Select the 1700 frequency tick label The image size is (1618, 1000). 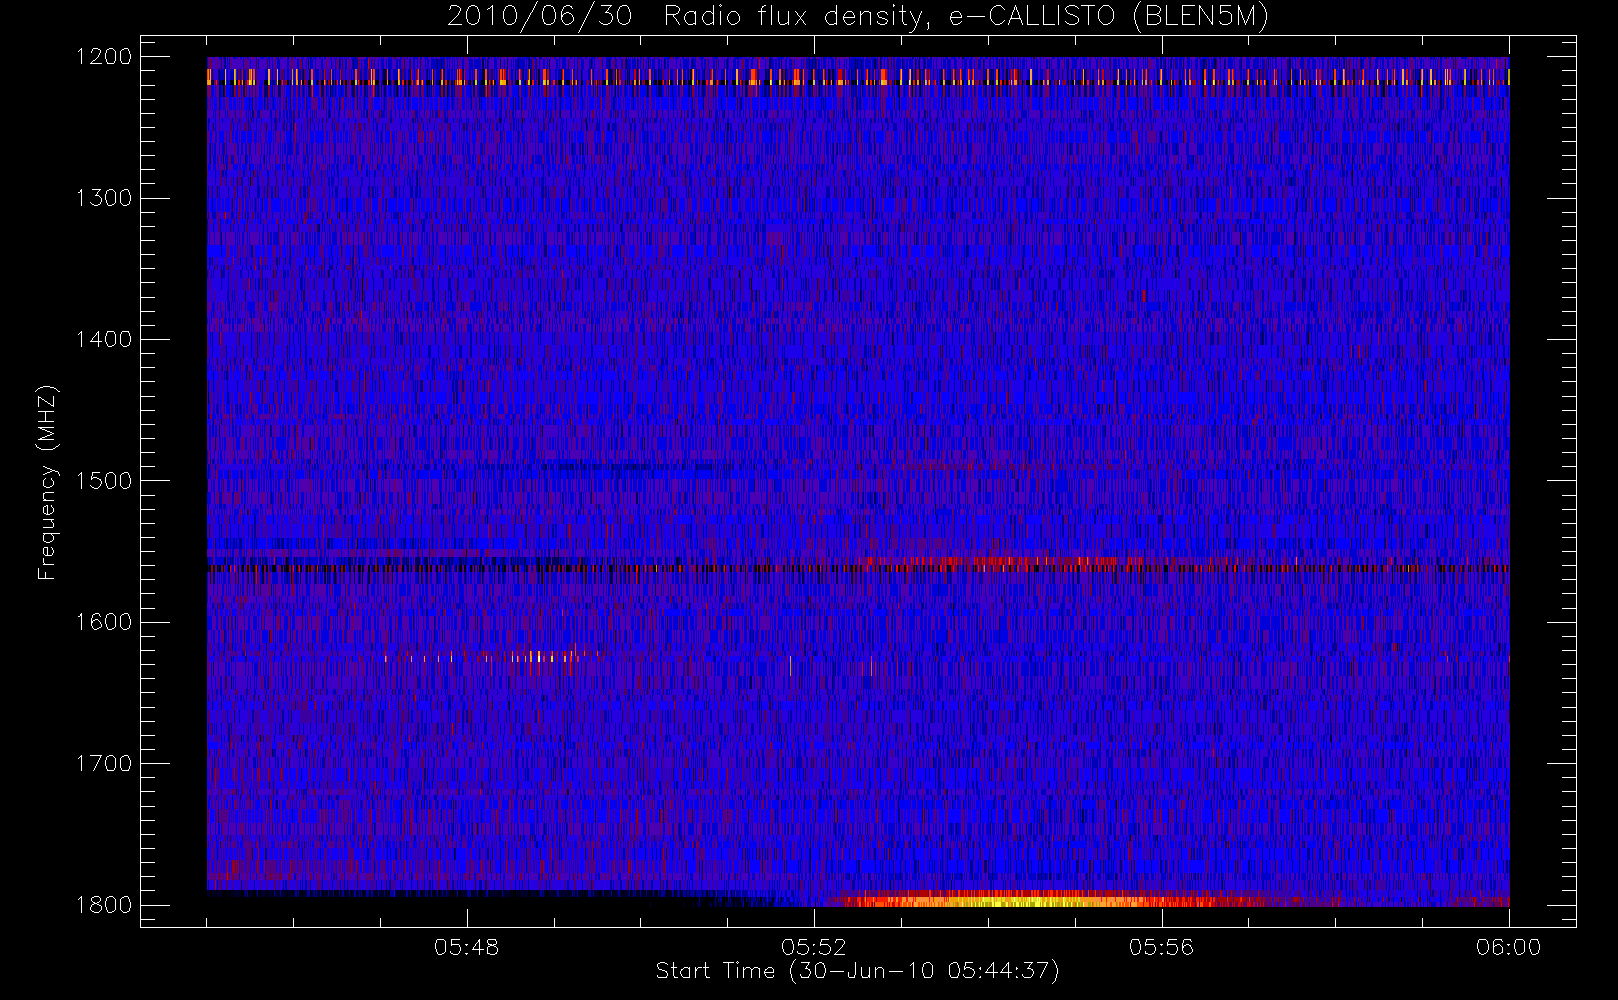tap(104, 764)
